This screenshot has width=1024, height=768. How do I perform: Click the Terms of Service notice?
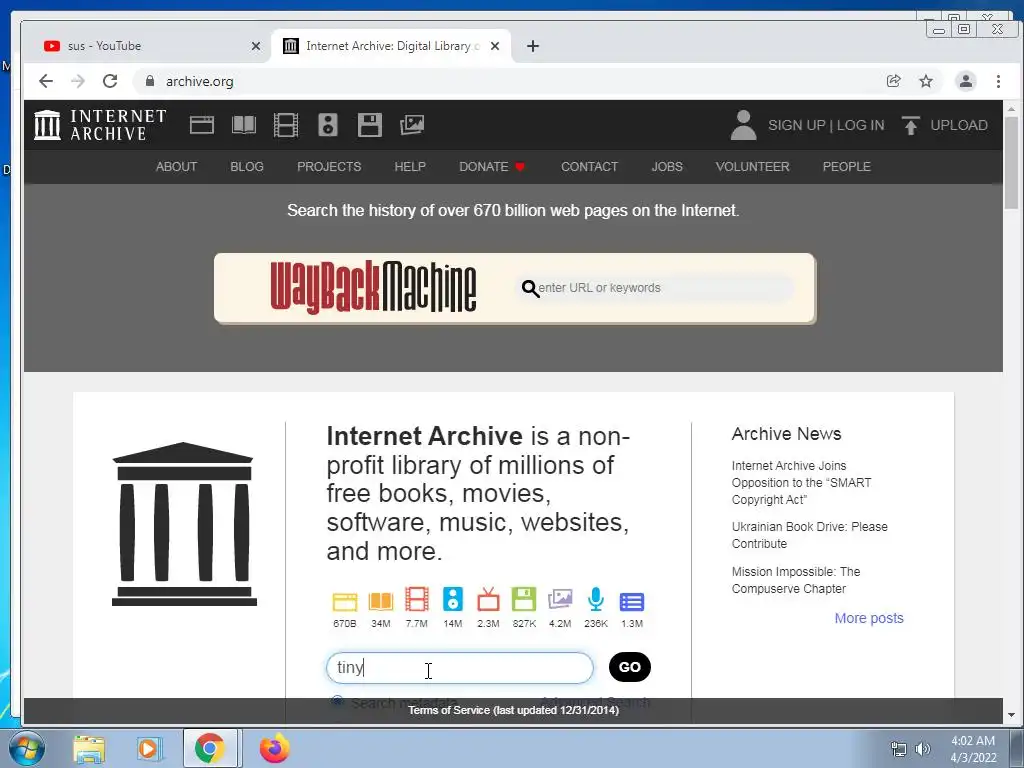513,710
